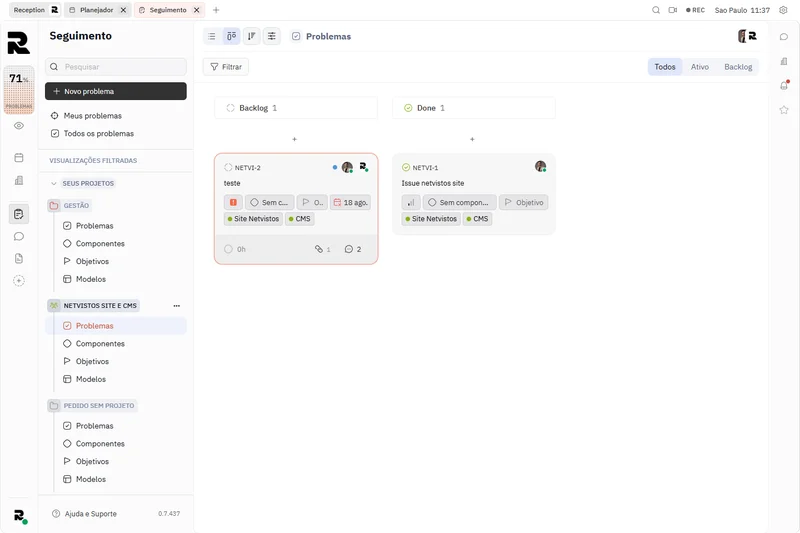Open messages bubble in left rail
Image resolution: width=800 pixels, height=533 pixels.
[19, 236]
